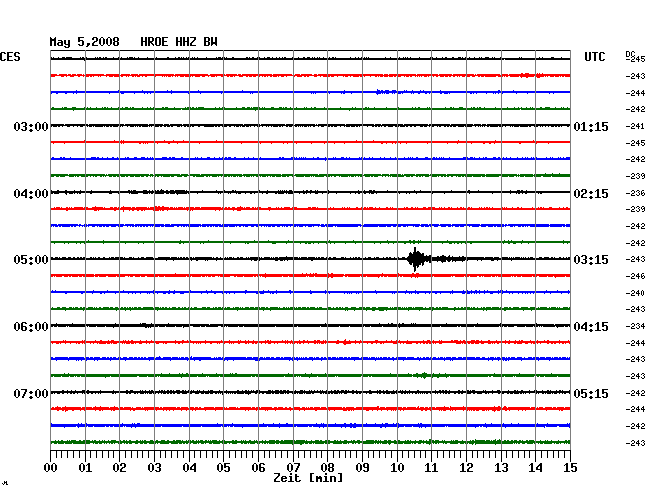Click the large seismic burst on the 05:00 trace
This screenshot has width=650, height=494.
[x=416, y=259]
